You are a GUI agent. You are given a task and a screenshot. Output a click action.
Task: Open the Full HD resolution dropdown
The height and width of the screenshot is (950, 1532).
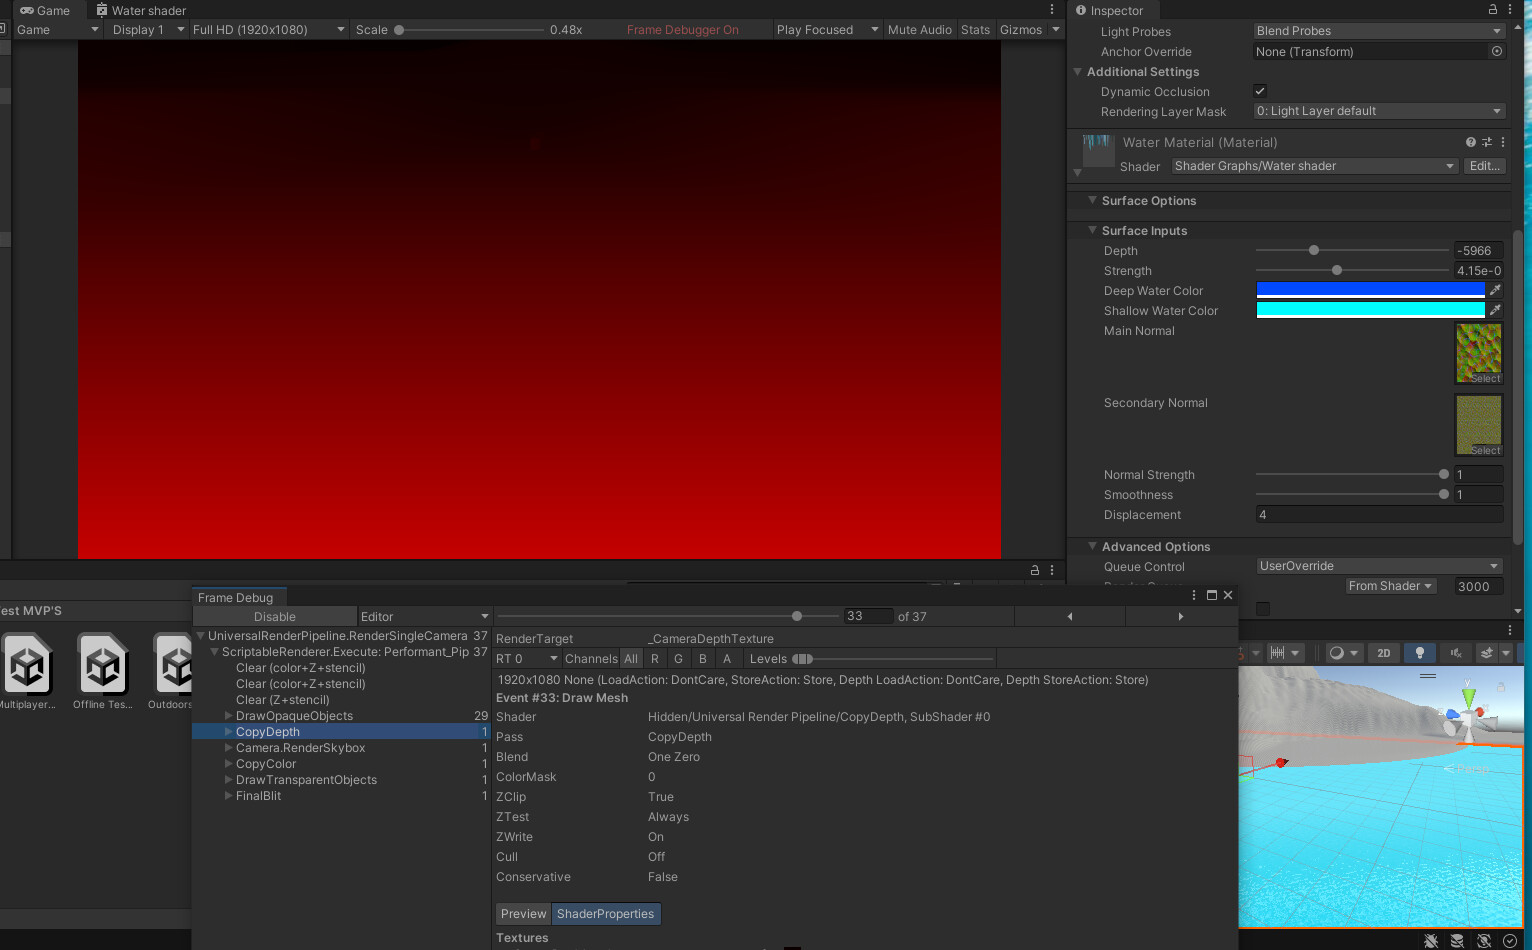coord(268,29)
